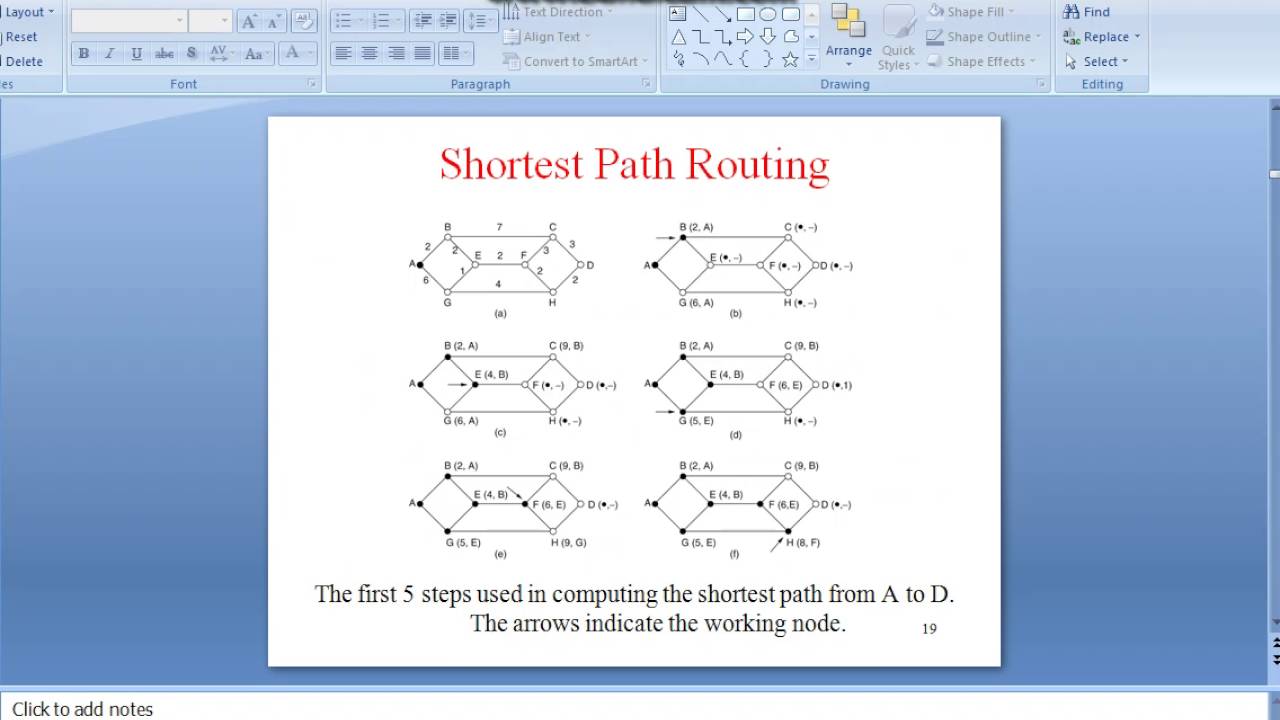The width and height of the screenshot is (1280, 720).
Task: Toggle Italic formatting
Action: coord(109,54)
